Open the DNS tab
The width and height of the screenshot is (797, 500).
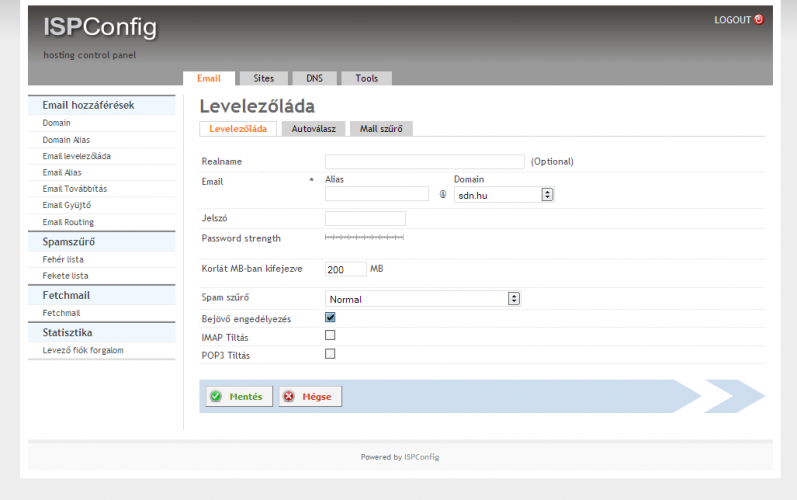click(x=314, y=78)
